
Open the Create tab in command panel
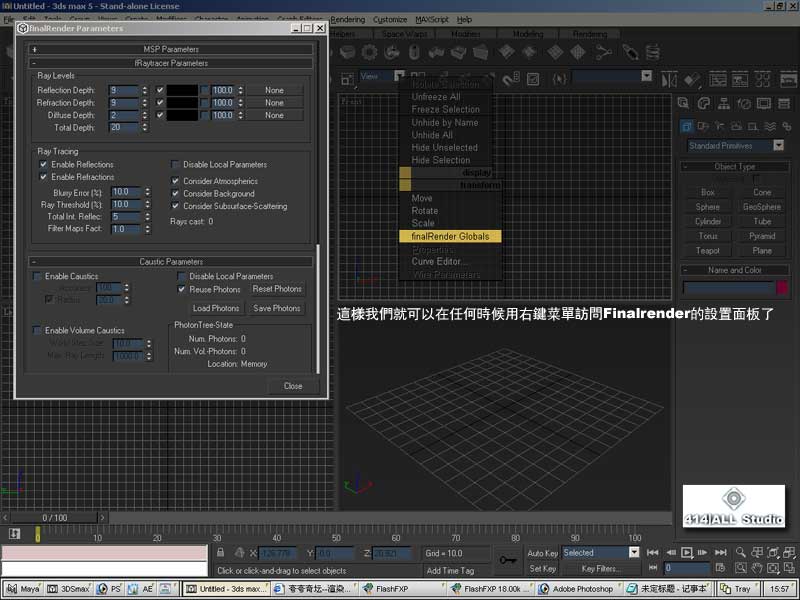point(684,104)
